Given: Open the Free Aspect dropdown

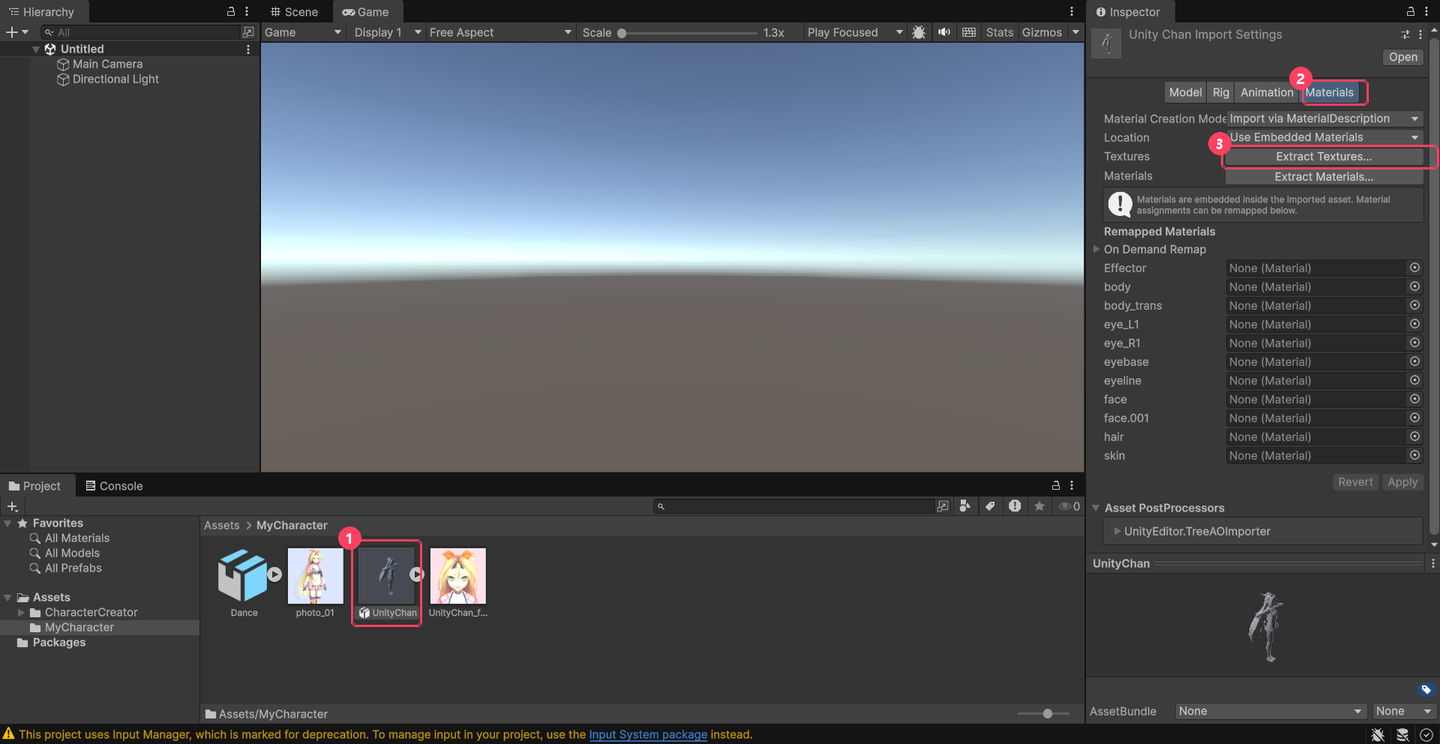Looking at the screenshot, I should click(500, 32).
